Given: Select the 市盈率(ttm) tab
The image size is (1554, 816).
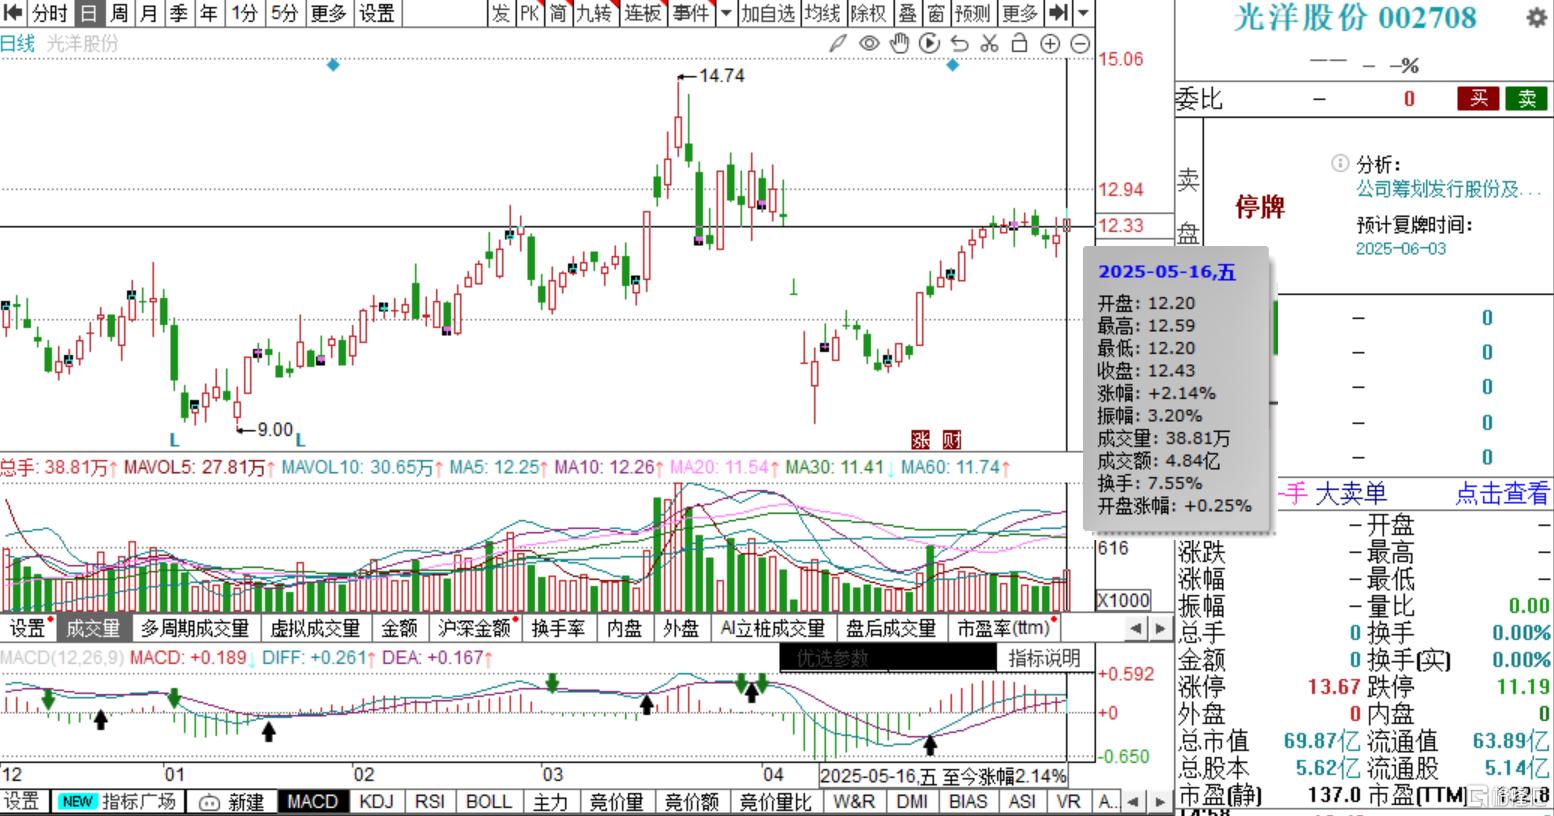Looking at the screenshot, I should [1003, 628].
